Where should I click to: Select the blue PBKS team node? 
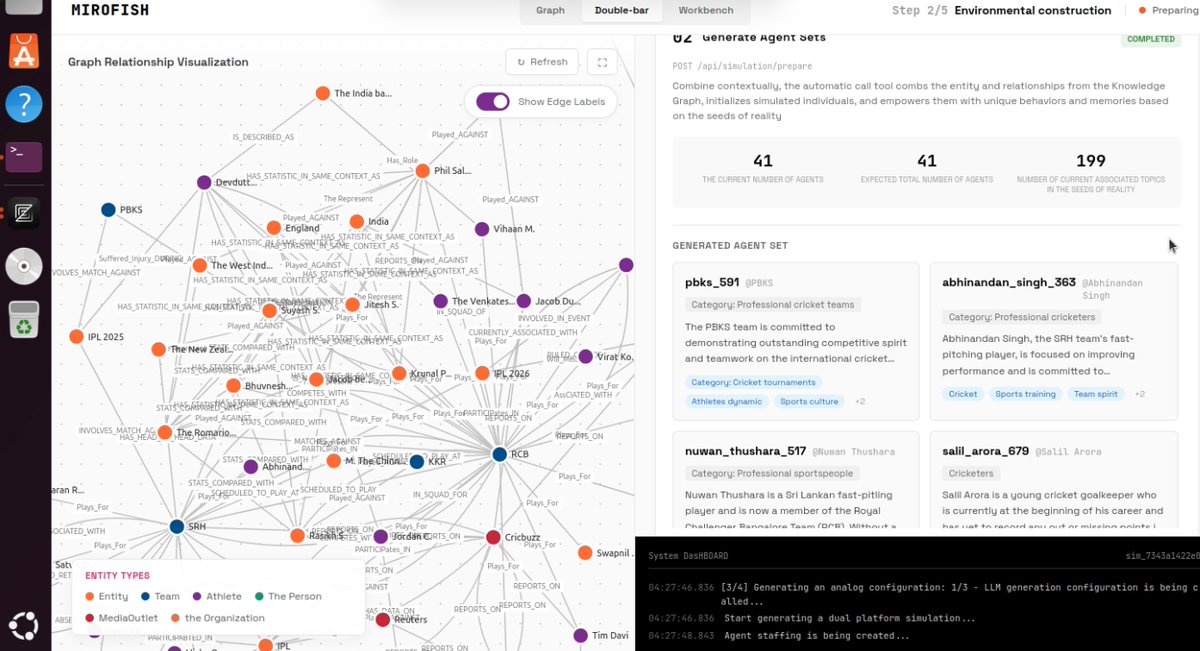pyautogui.click(x=108, y=210)
